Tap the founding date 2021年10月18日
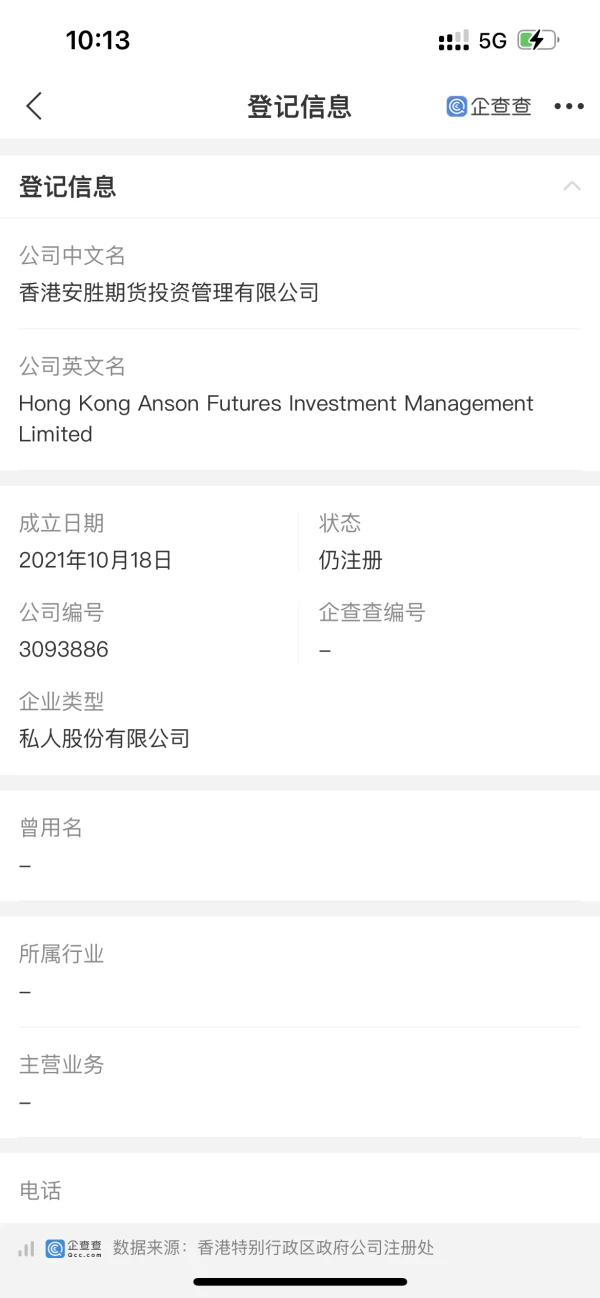This screenshot has width=600, height=1298. tap(95, 560)
